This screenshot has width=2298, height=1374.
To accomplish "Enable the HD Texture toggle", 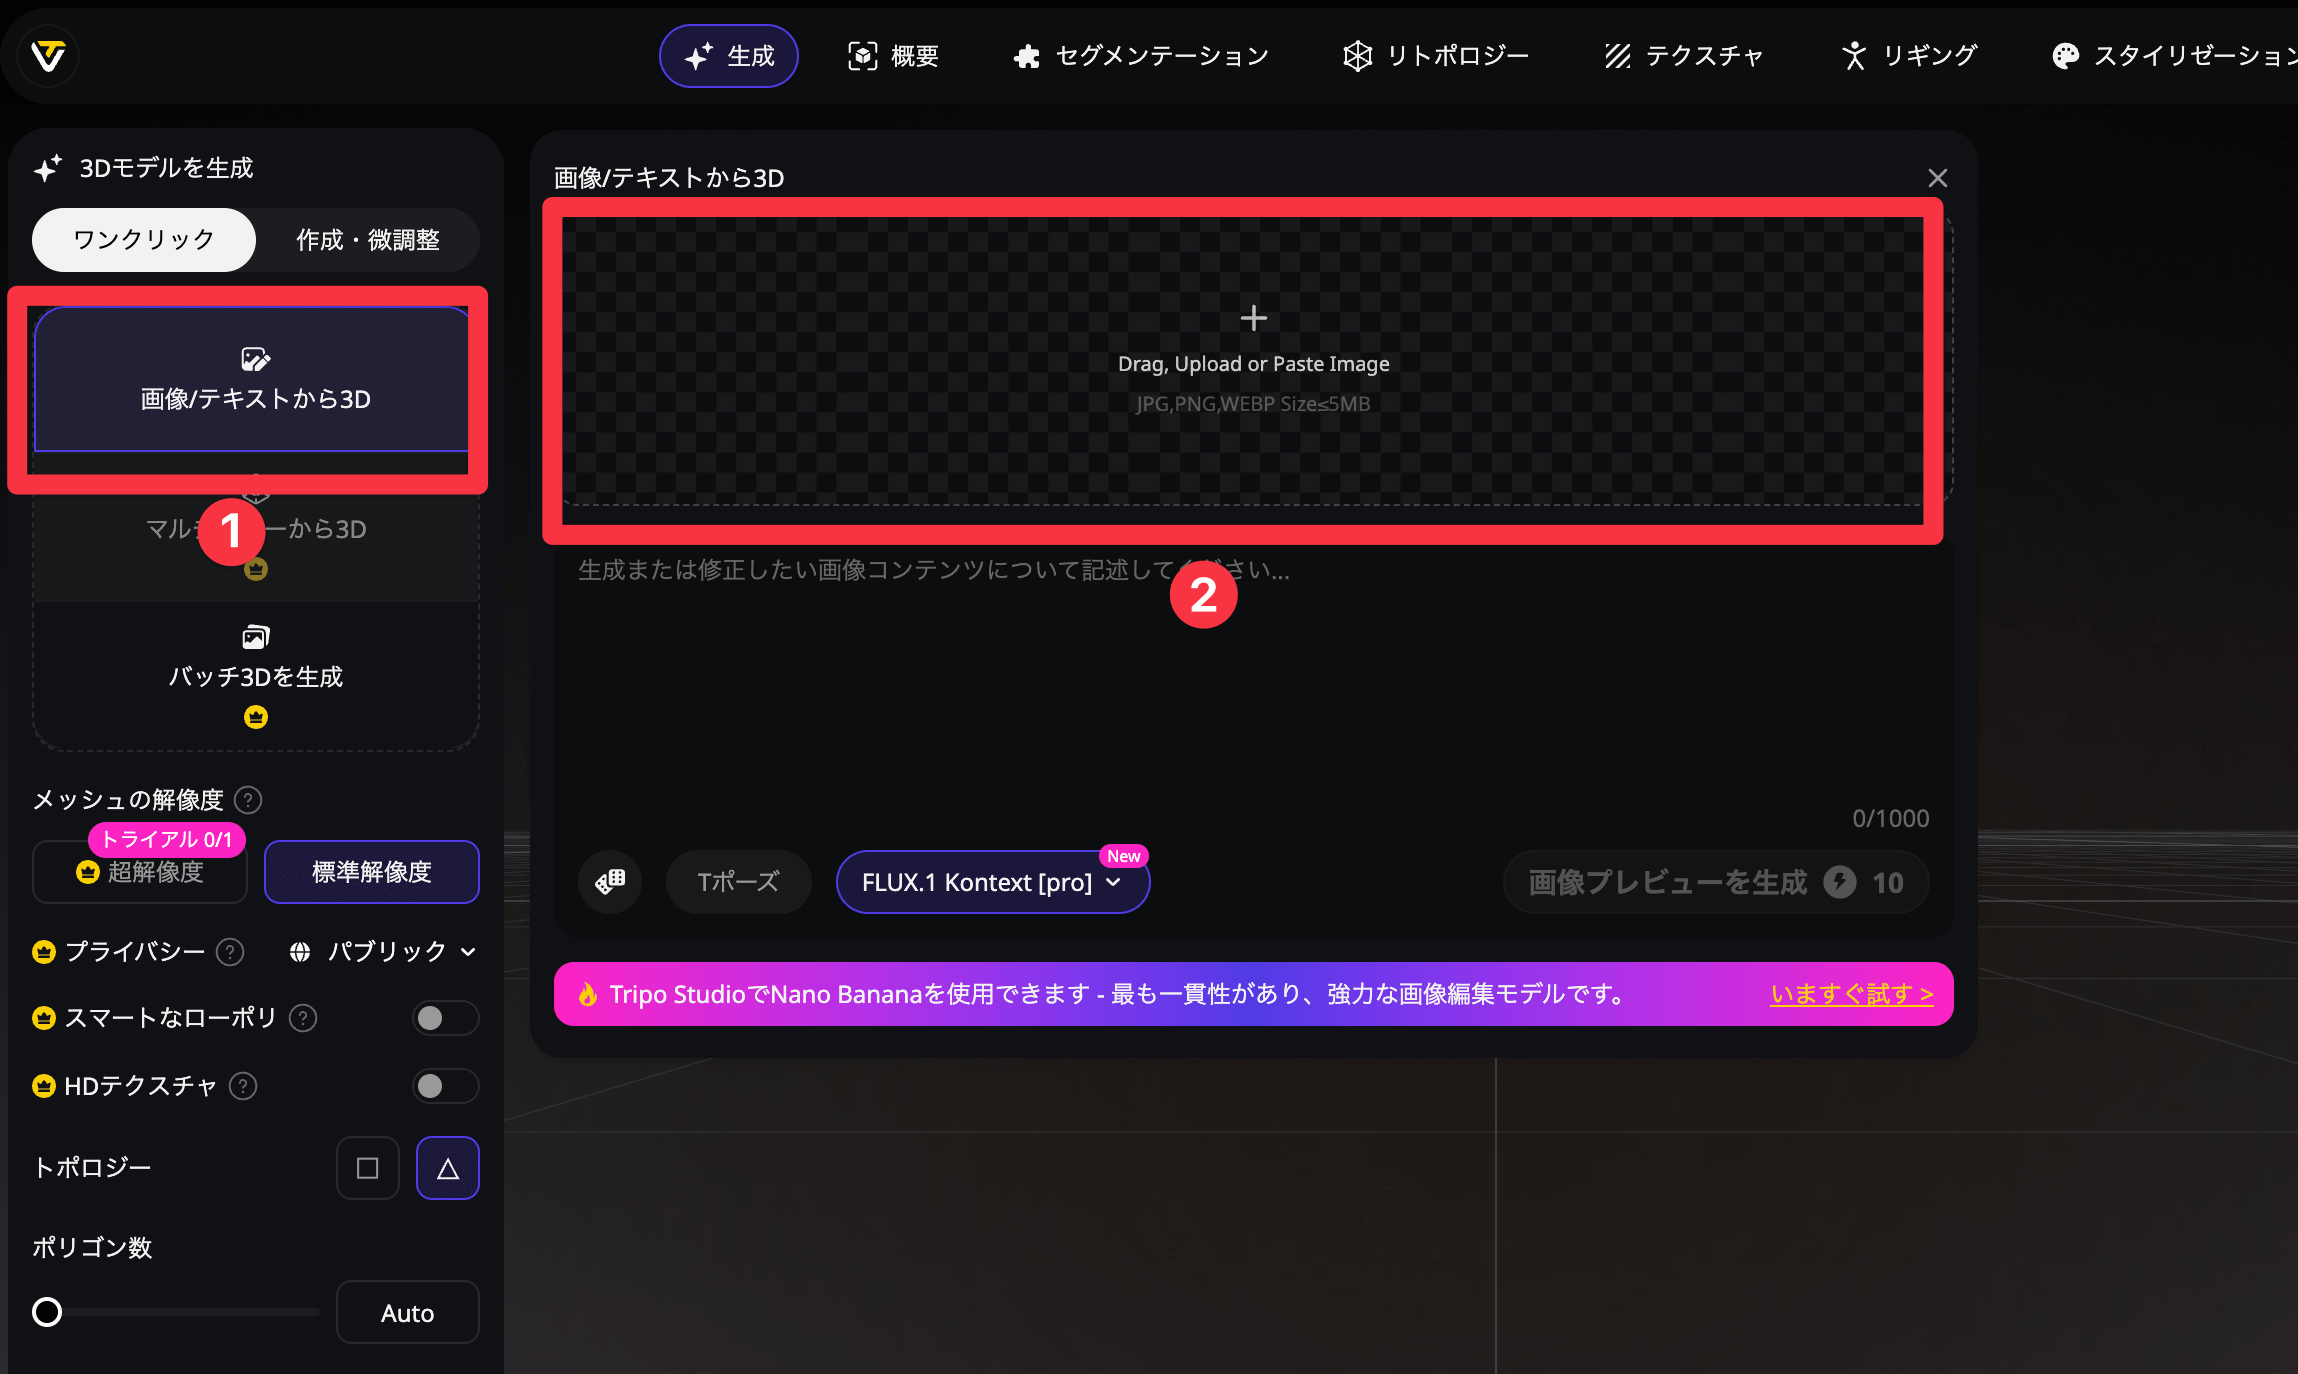I will (x=445, y=1086).
